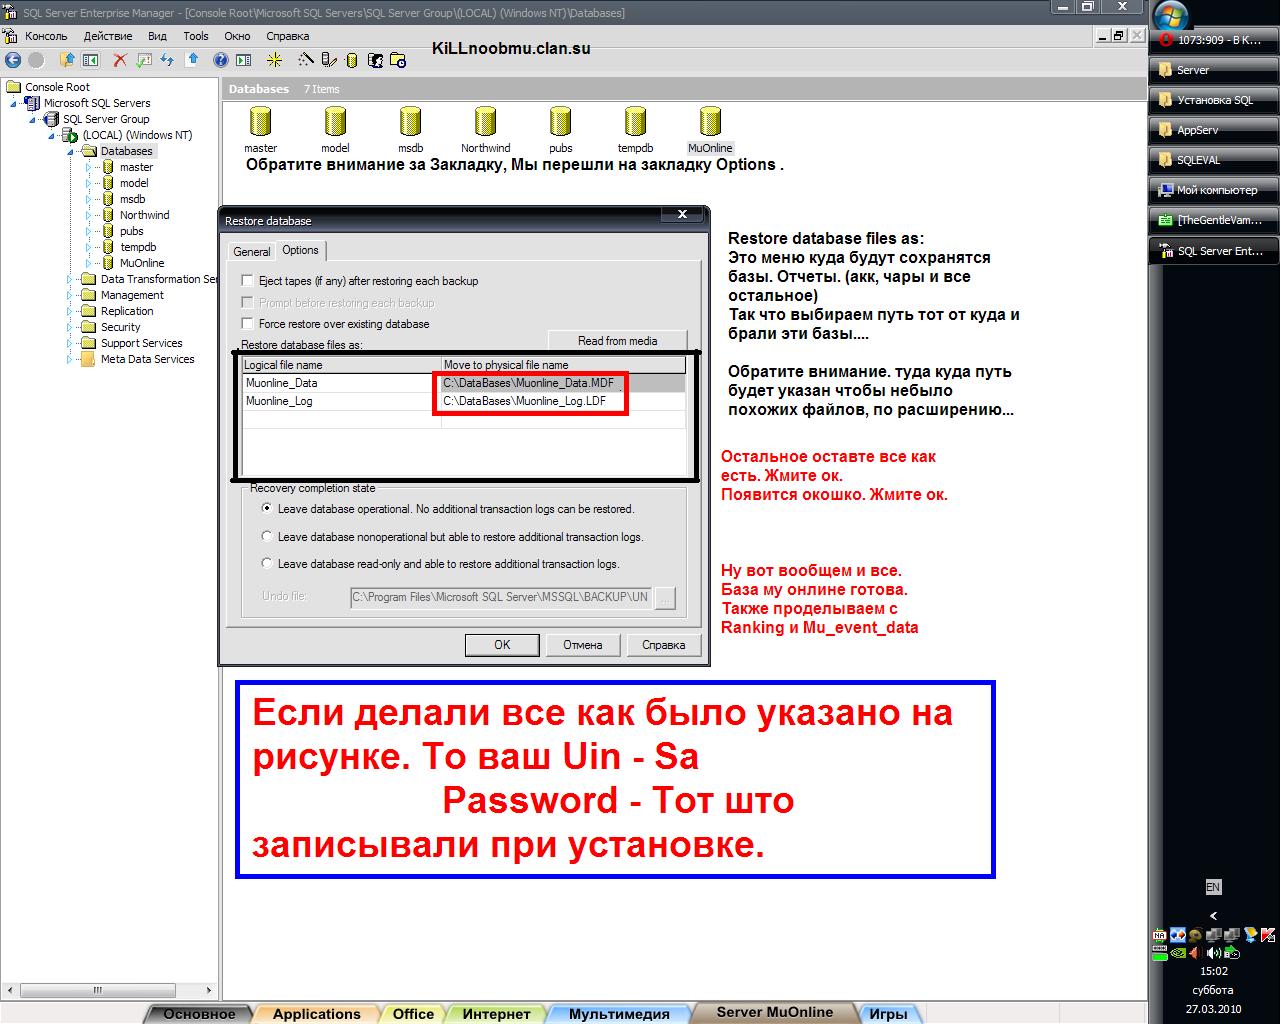Click the Run a Wizard wand icon
The image size is (1280, 1024).
click(306, 60)
